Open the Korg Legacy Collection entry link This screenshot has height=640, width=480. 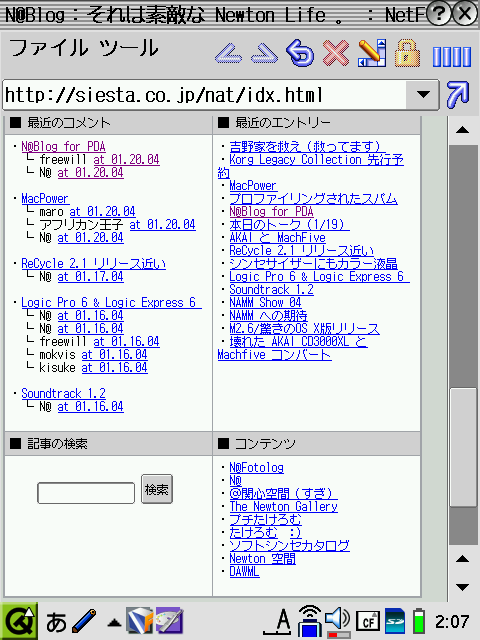(316, 160)
